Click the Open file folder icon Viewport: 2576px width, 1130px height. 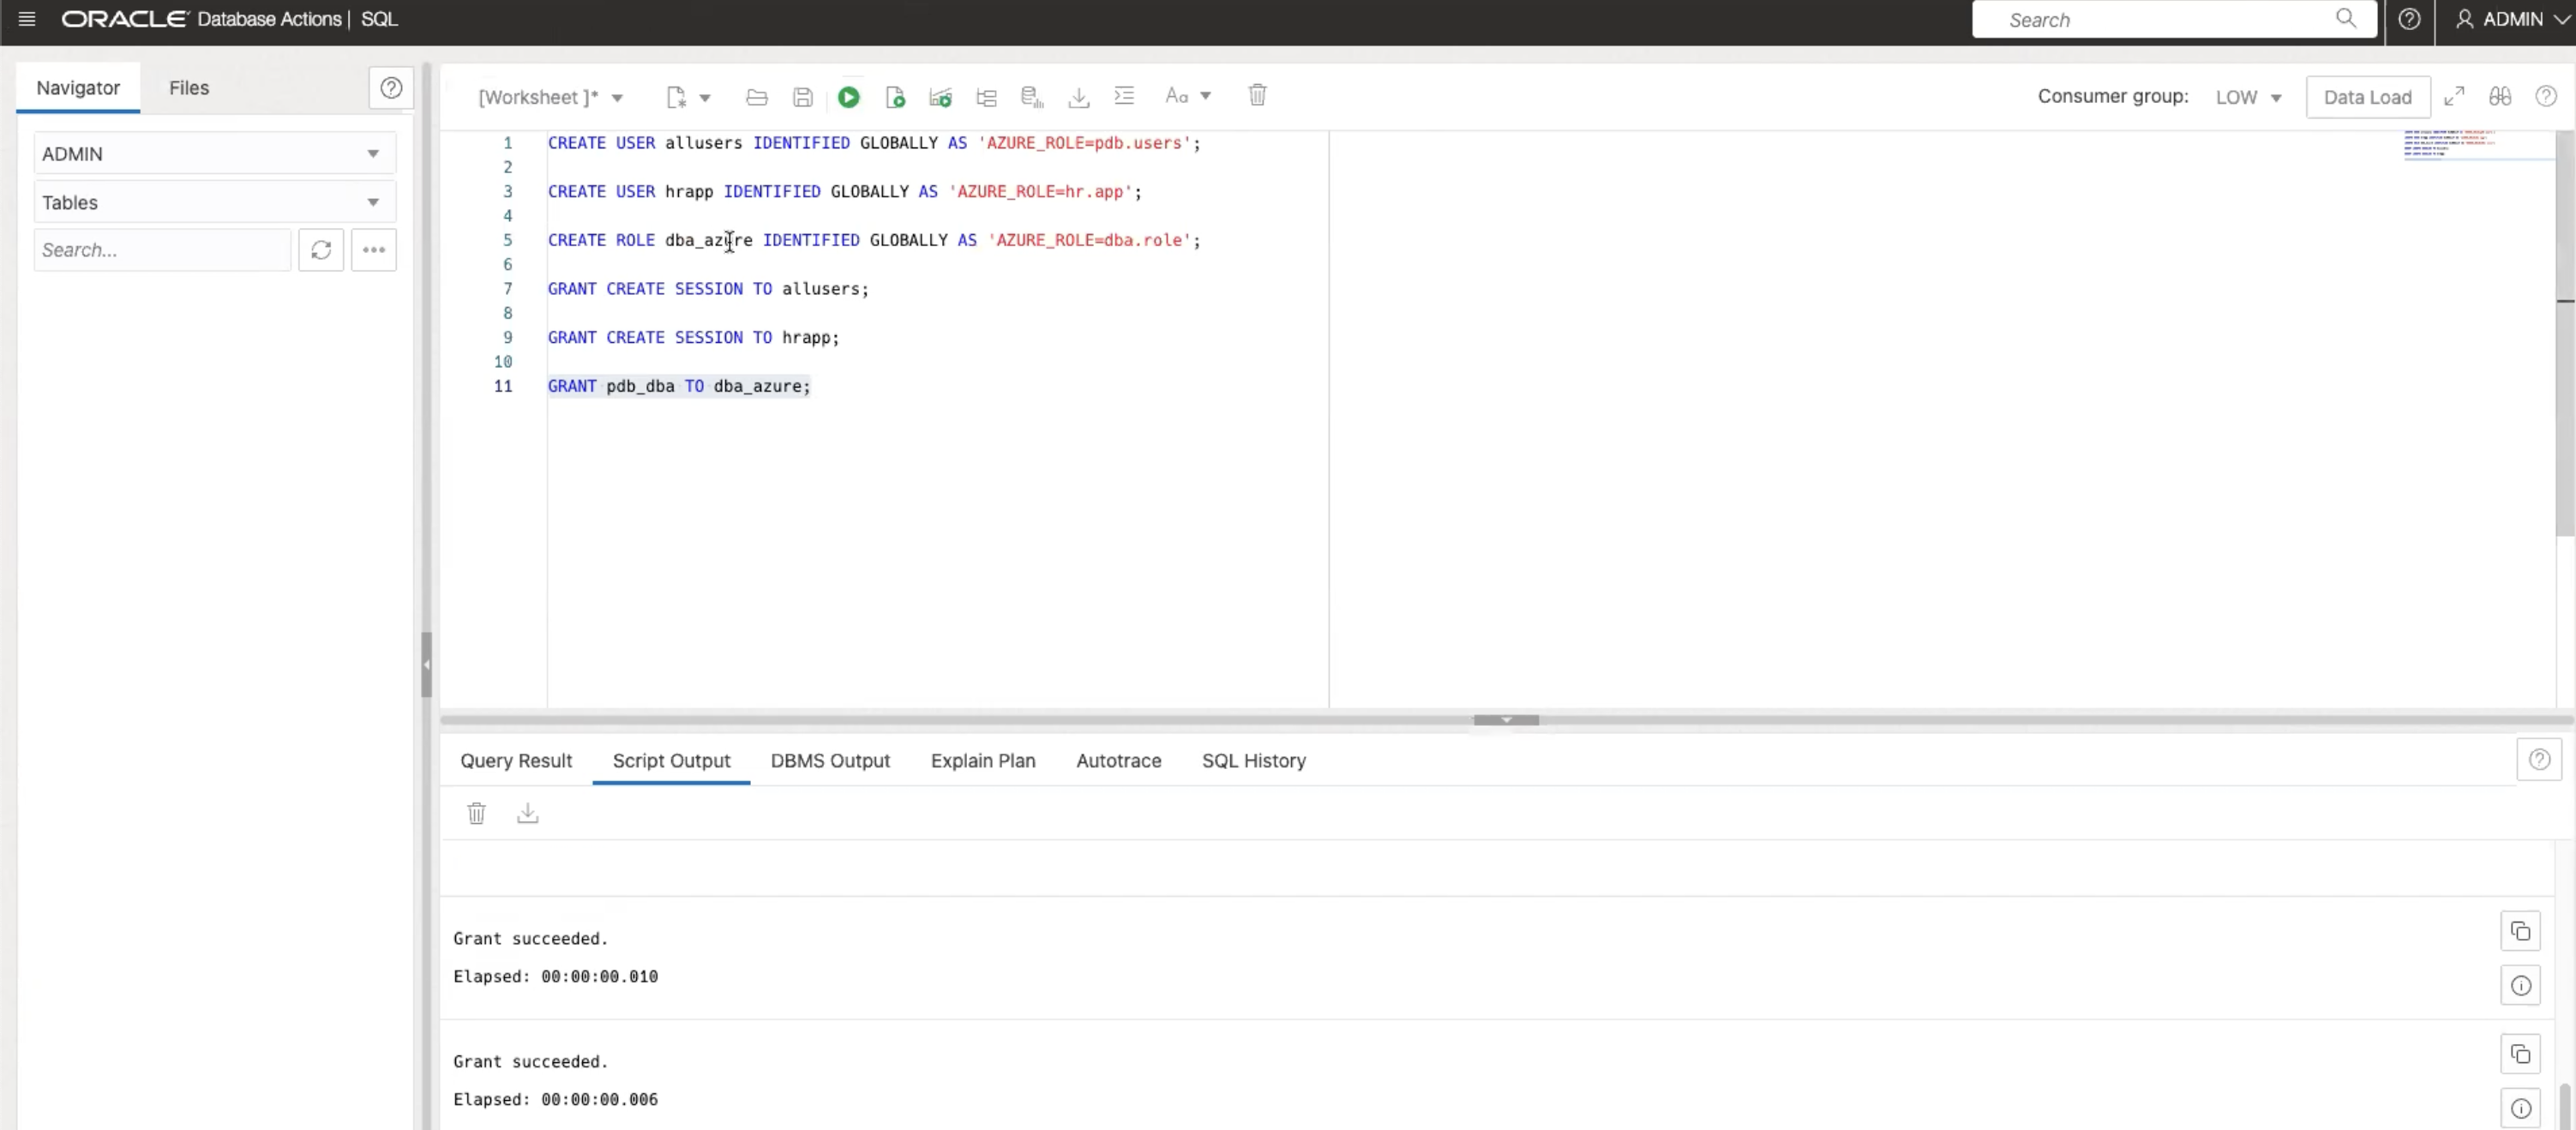(x=756, y=97)
